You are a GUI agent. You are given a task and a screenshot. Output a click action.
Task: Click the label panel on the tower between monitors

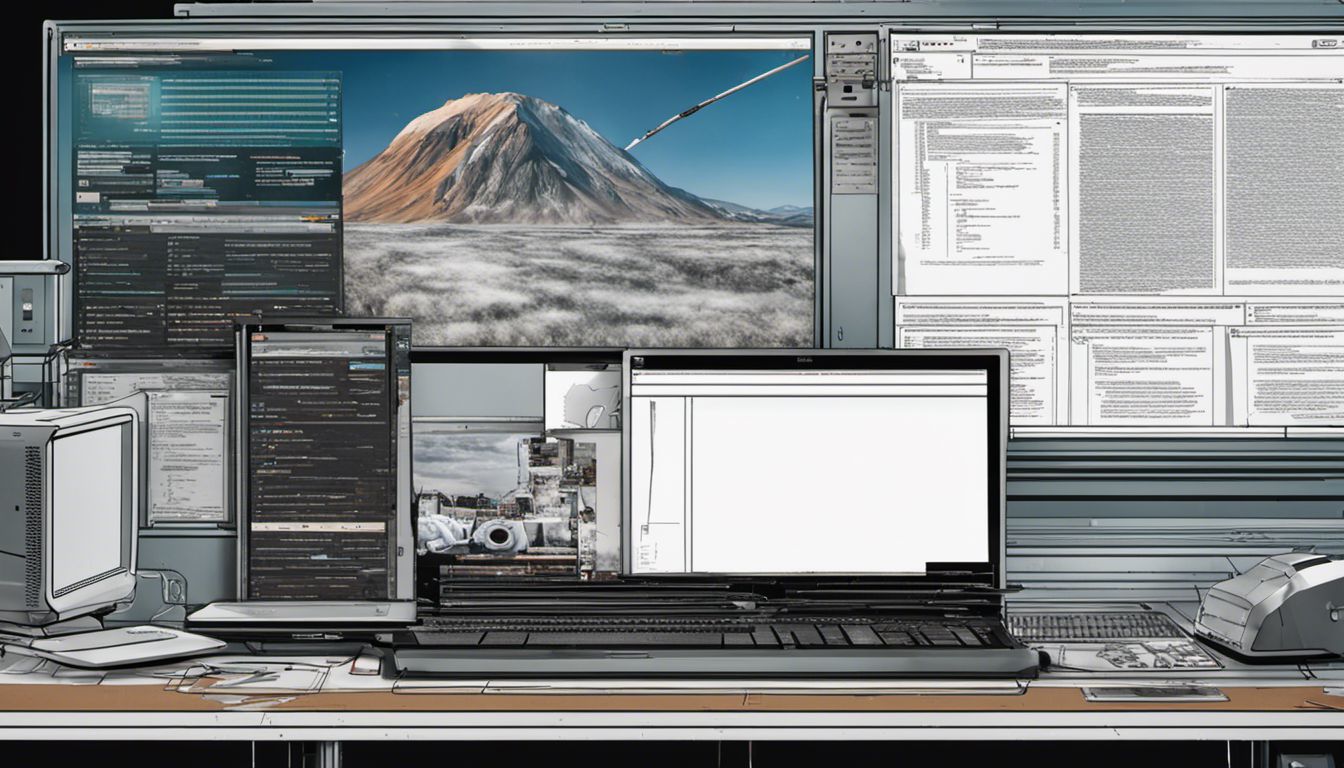tap(853, 155)
